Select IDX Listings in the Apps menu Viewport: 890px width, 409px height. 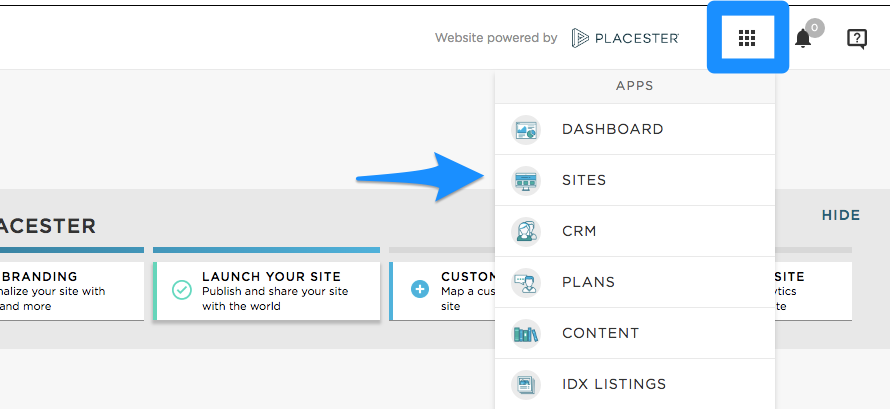(x=635, y=385)
